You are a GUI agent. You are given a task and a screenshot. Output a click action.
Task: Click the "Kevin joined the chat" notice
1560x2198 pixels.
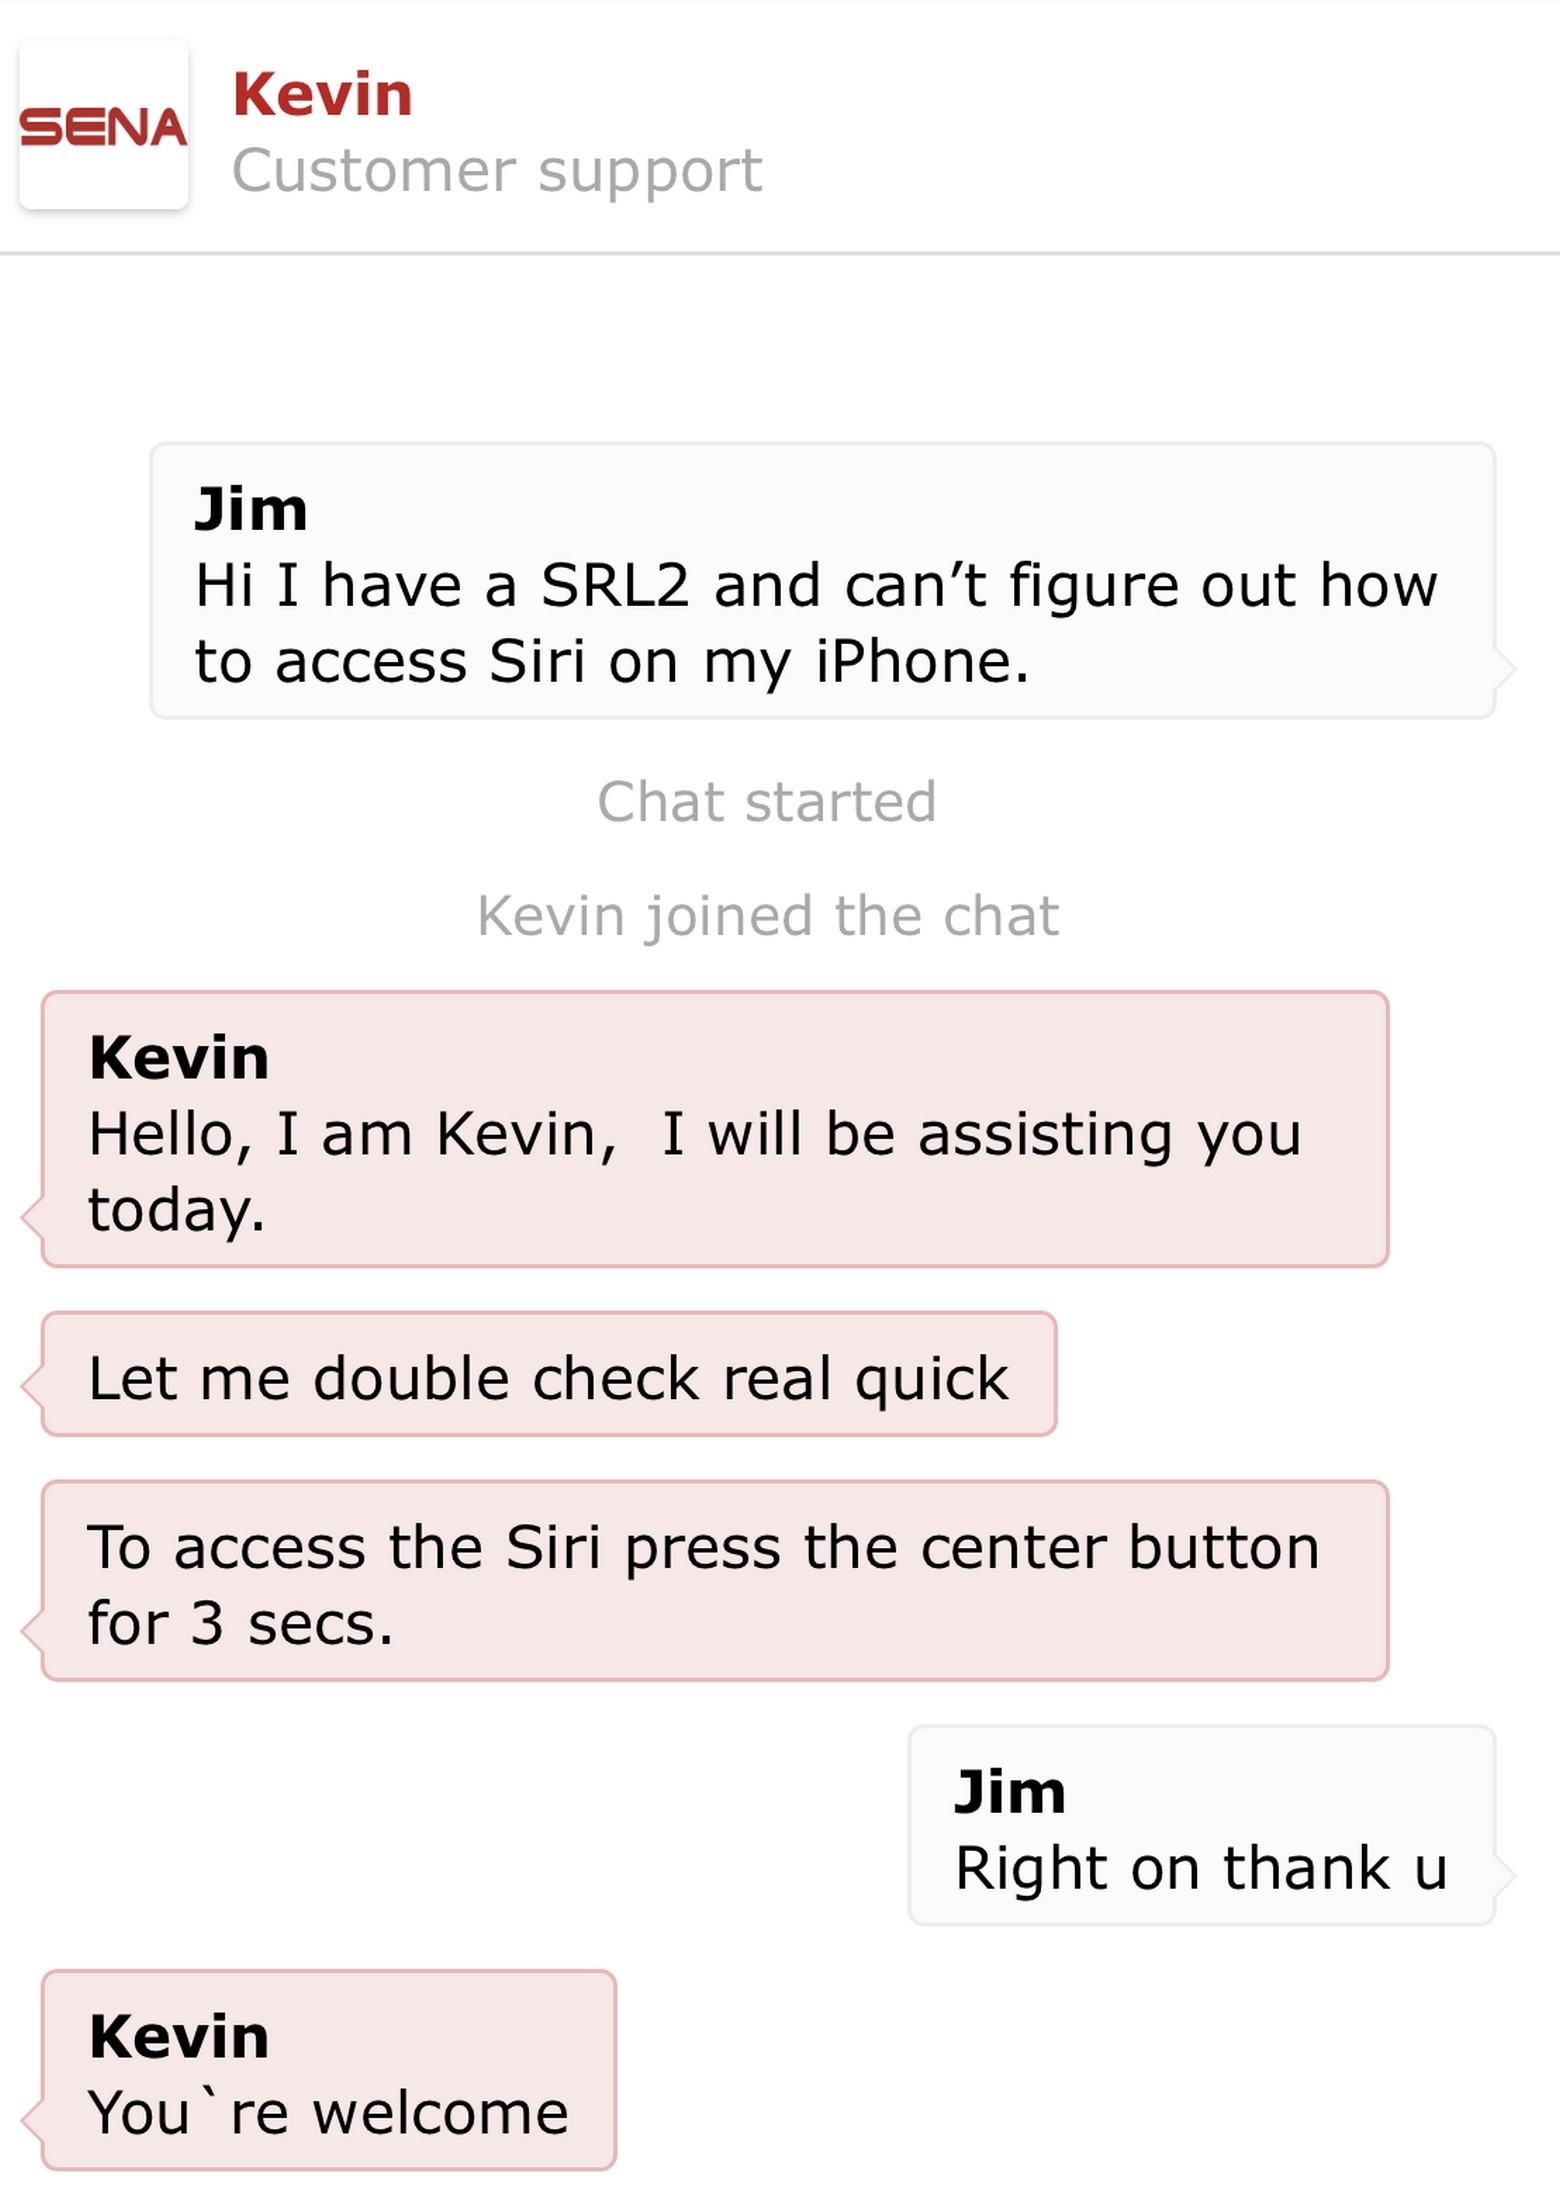[767, 916]
